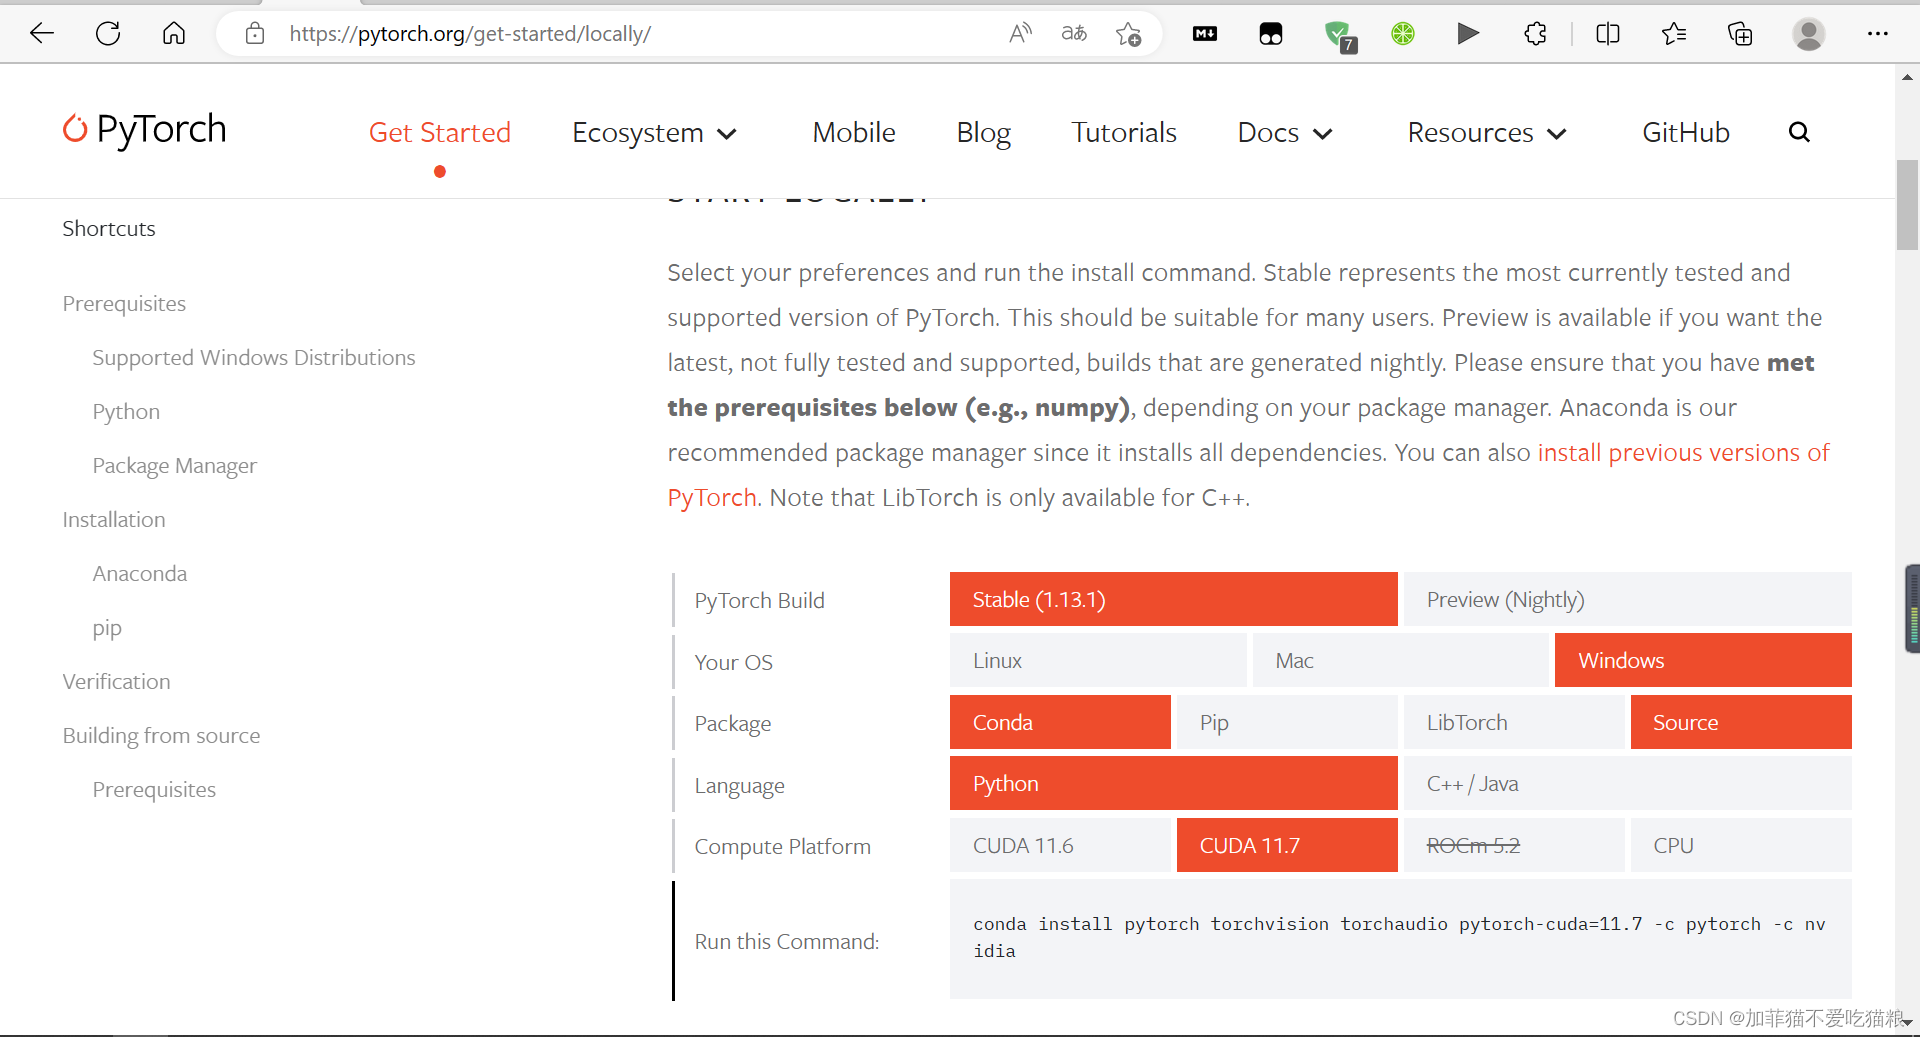
Task: Open the Markdown extension icon
Action: click(x=1205, y=34)
